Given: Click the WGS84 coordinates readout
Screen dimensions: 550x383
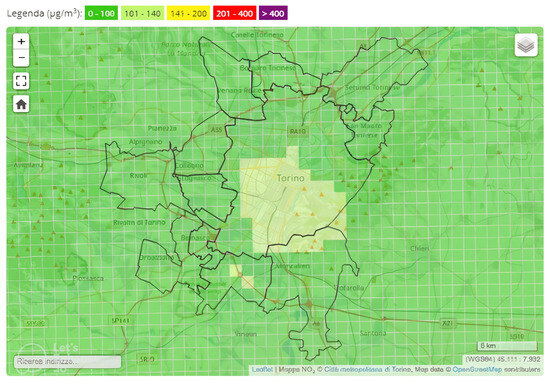Looking at the screenshot, I should (503, 359).
